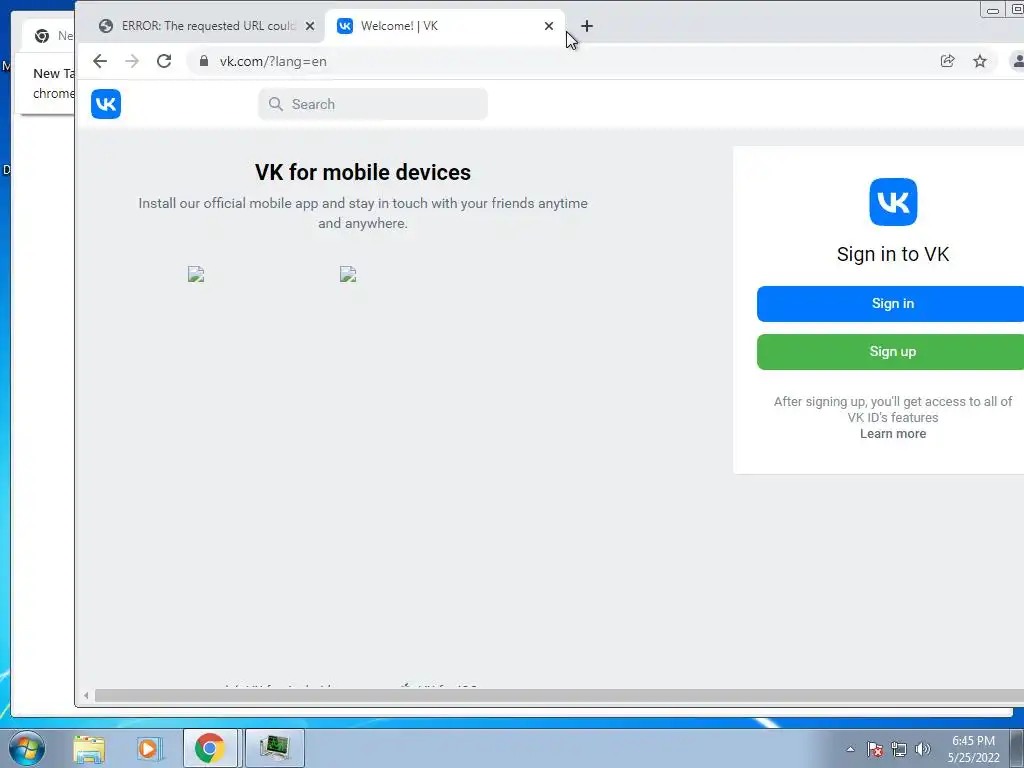Click Show desktop button at taskbar end
The width and height of the screenshot is (1024, 768).
pos(1018,748)
